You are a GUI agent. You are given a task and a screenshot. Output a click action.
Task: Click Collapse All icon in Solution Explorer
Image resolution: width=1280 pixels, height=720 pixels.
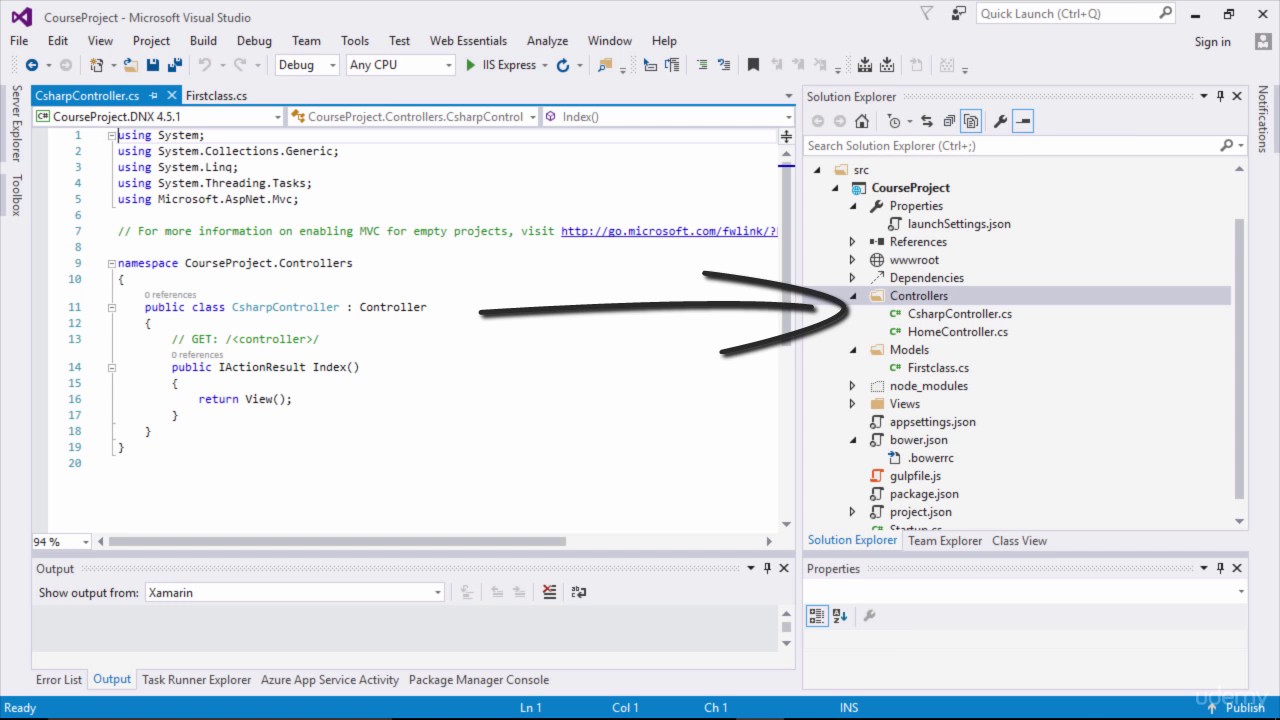pos(948,121)
